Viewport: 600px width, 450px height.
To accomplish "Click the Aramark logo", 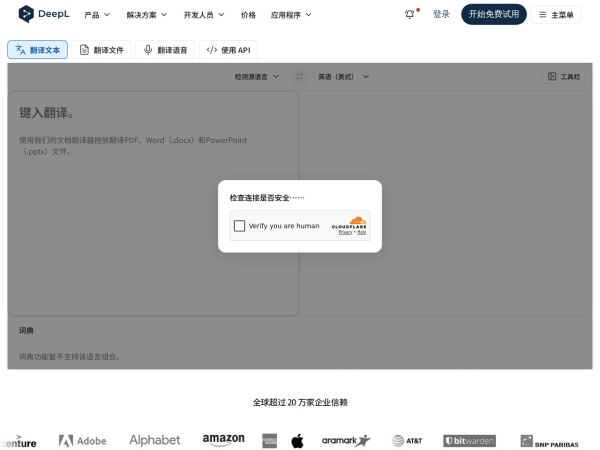I will pos(346,441).
